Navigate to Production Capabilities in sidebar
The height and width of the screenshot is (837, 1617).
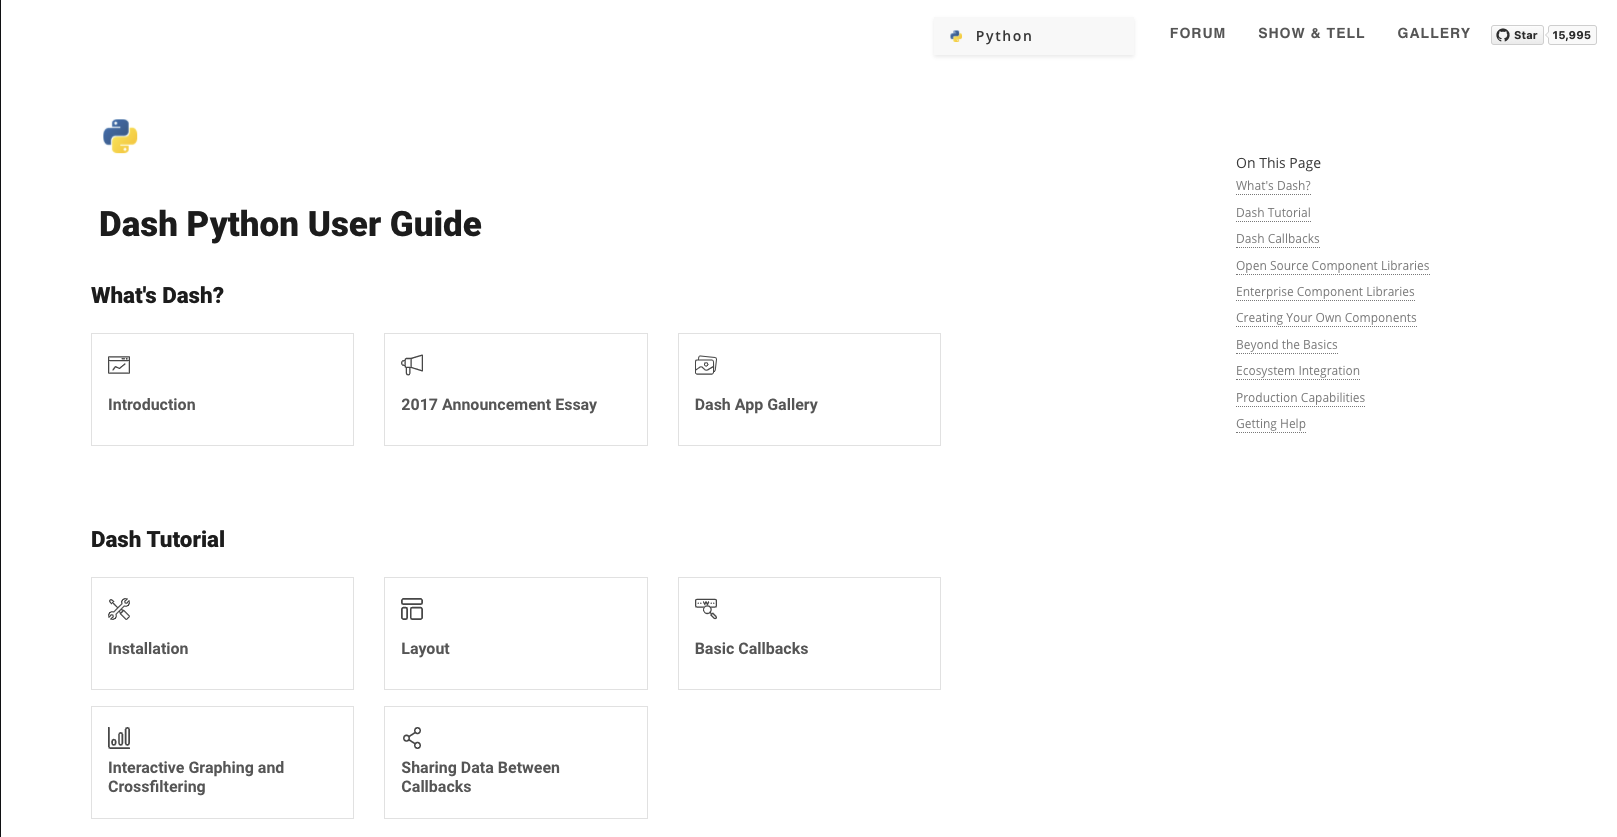(1300, 398)
